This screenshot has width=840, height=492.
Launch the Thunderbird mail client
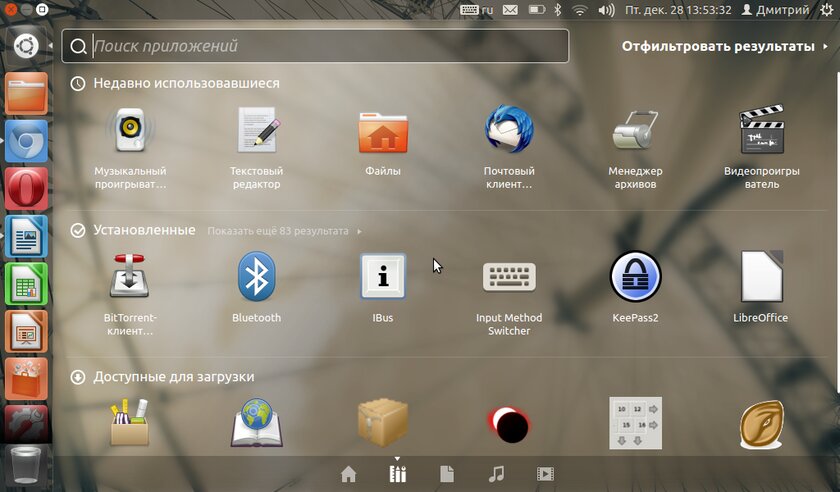(509, 131)
